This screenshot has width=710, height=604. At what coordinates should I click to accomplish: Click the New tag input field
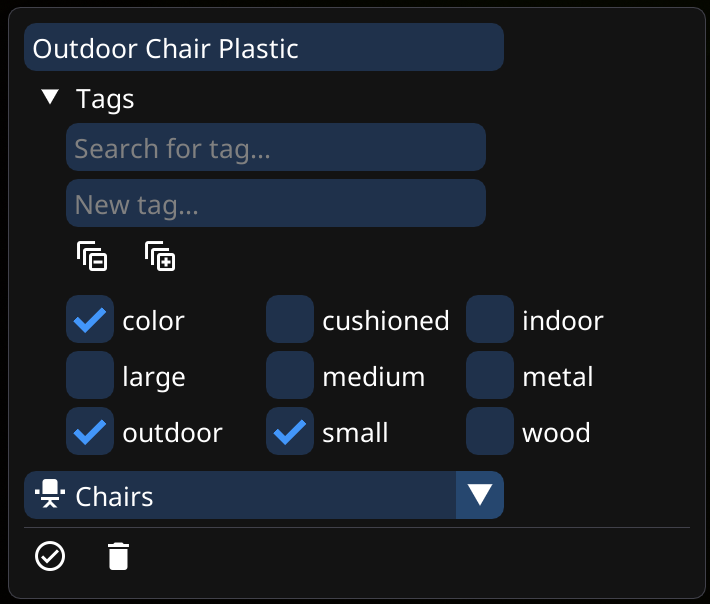[x=275, y=204]
